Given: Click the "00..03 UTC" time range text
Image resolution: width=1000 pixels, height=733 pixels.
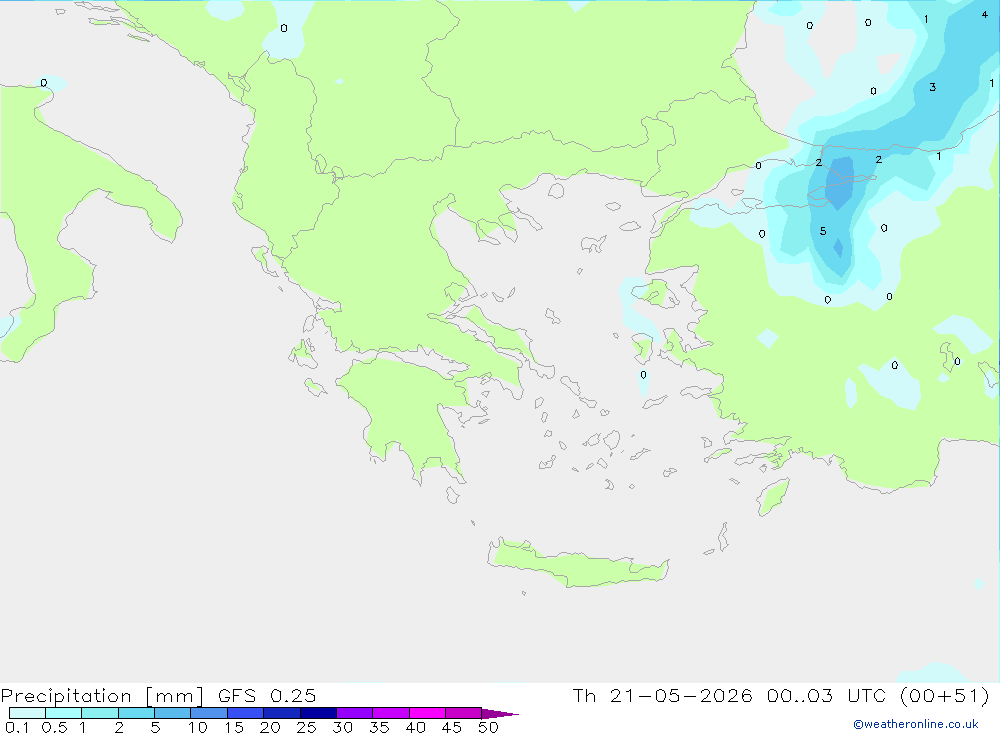Looking at the screenshot, I should (x=827, y=695).
